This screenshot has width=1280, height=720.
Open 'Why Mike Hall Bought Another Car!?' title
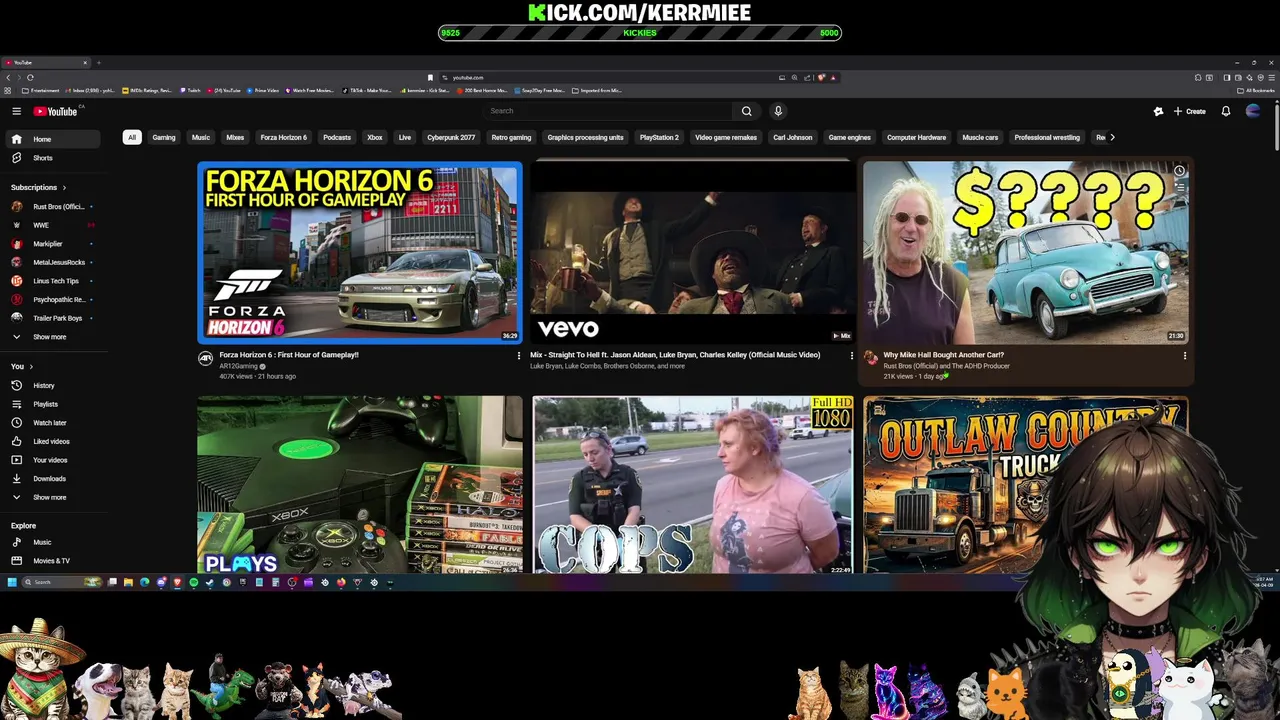pyautogui.click(x=943, y=355)
